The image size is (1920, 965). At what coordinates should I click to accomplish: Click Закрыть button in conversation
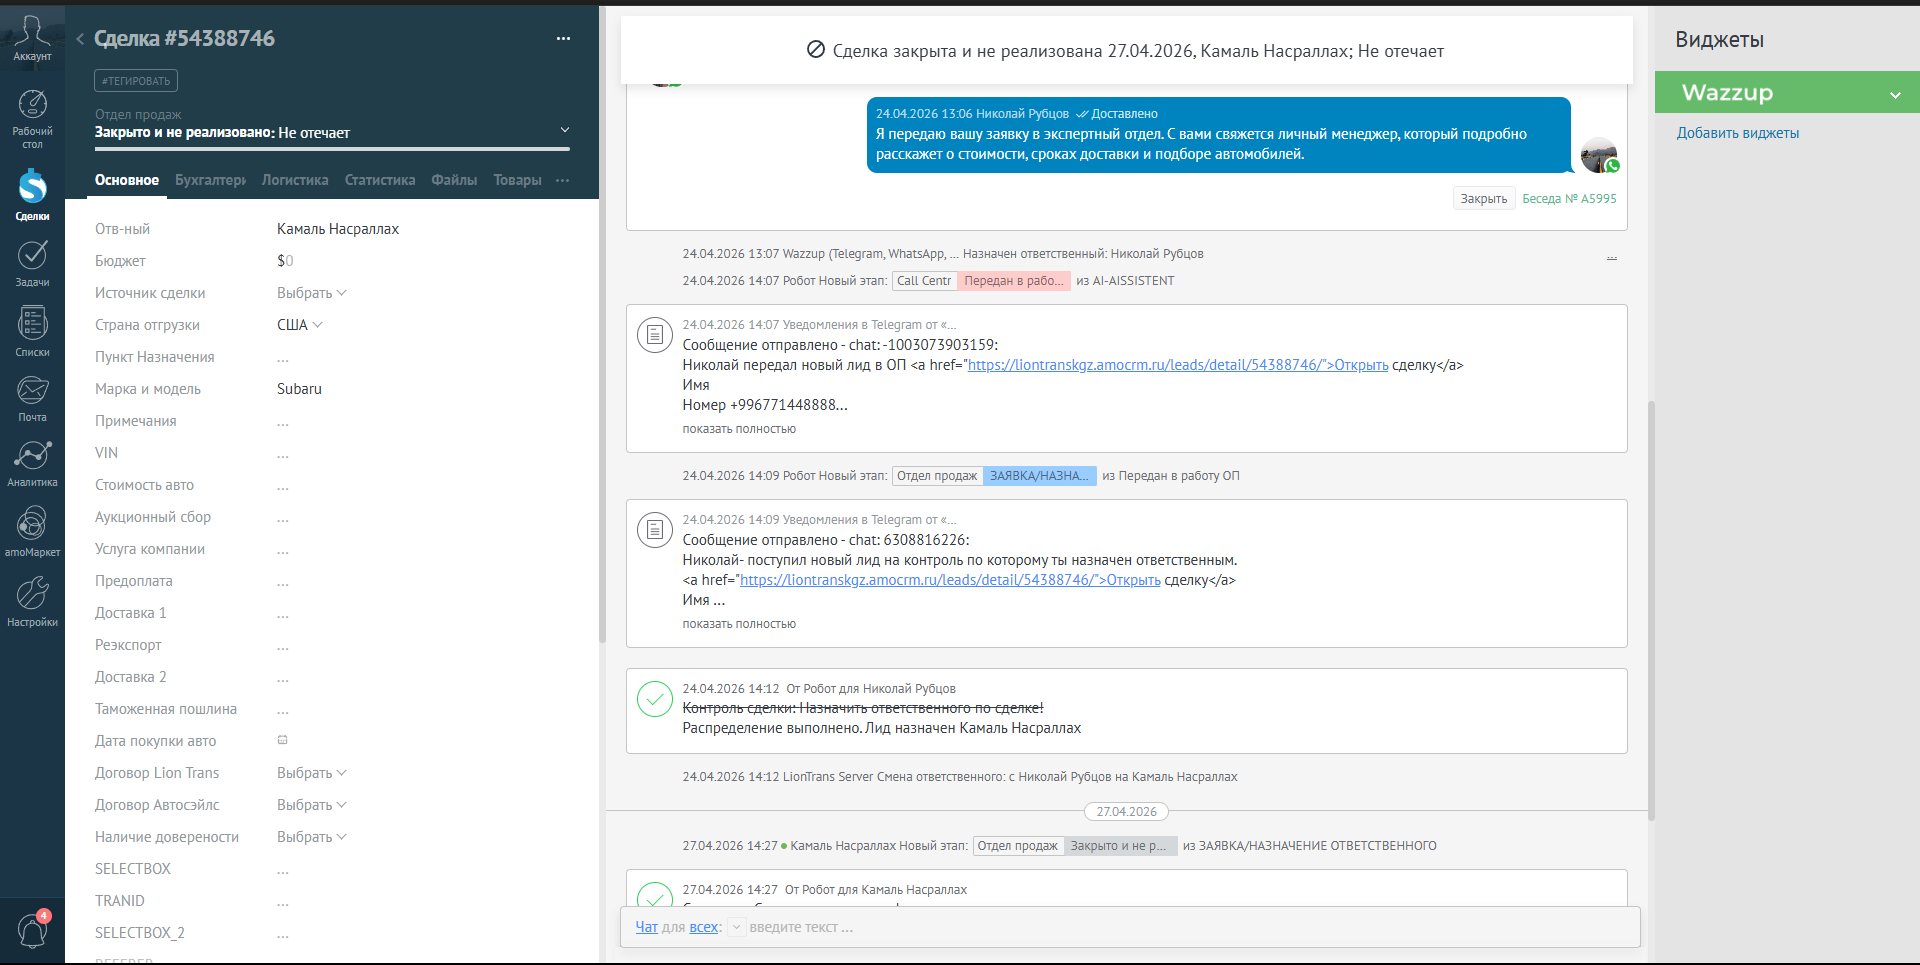(x=1484, y=199)
